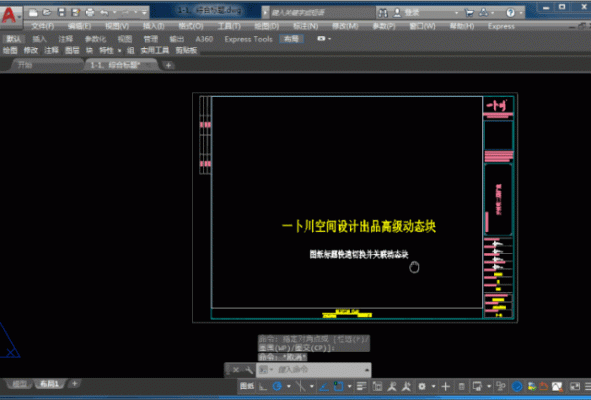
Task: Click the binoculars search icon
Action: pos(383,13)
